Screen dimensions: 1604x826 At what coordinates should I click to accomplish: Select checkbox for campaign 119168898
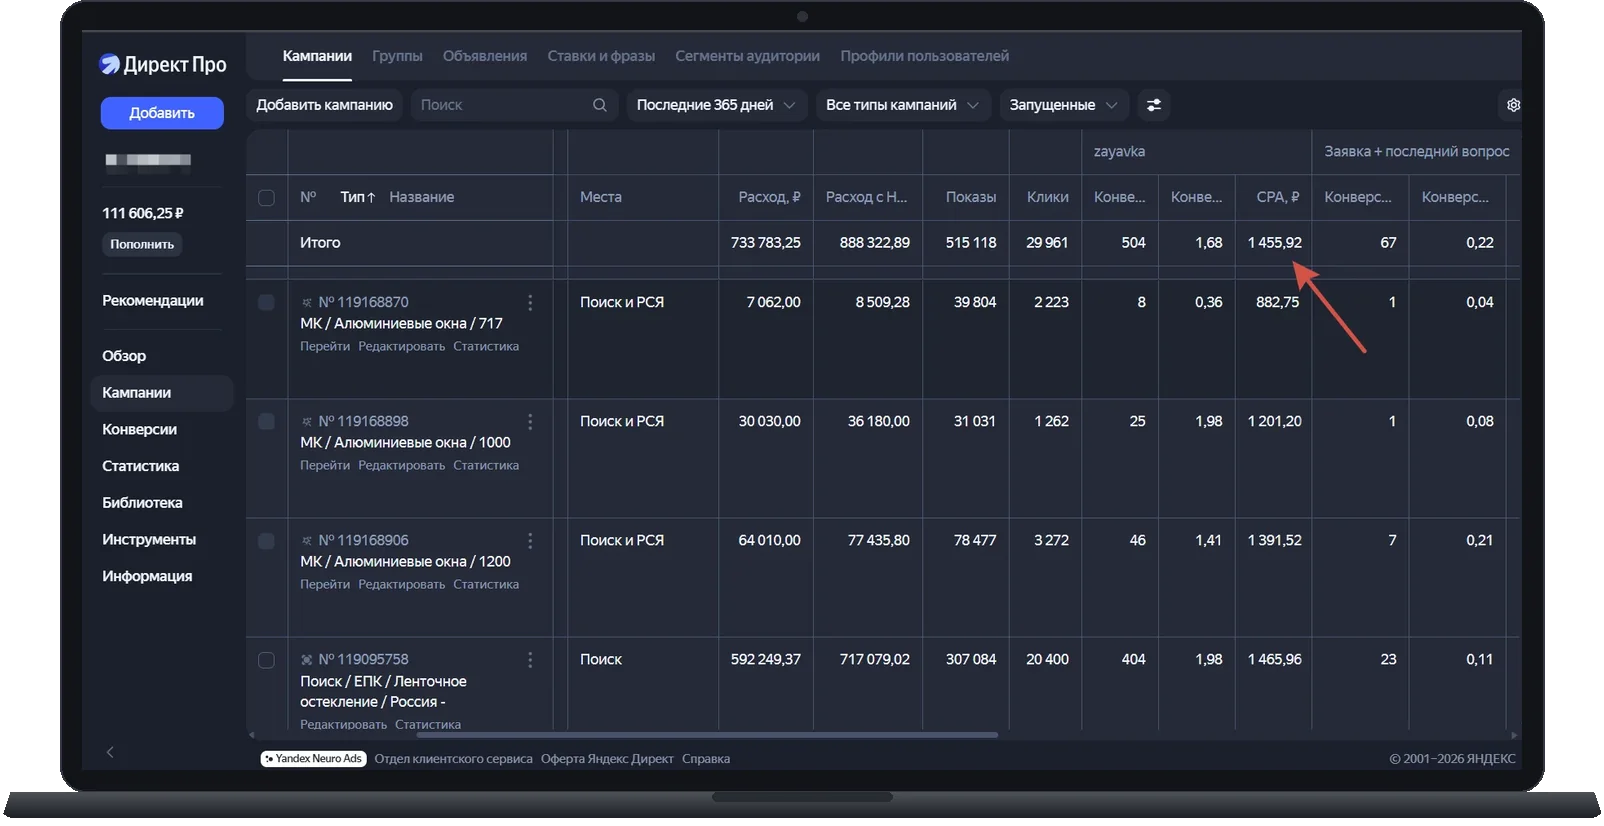coord(266,421)
